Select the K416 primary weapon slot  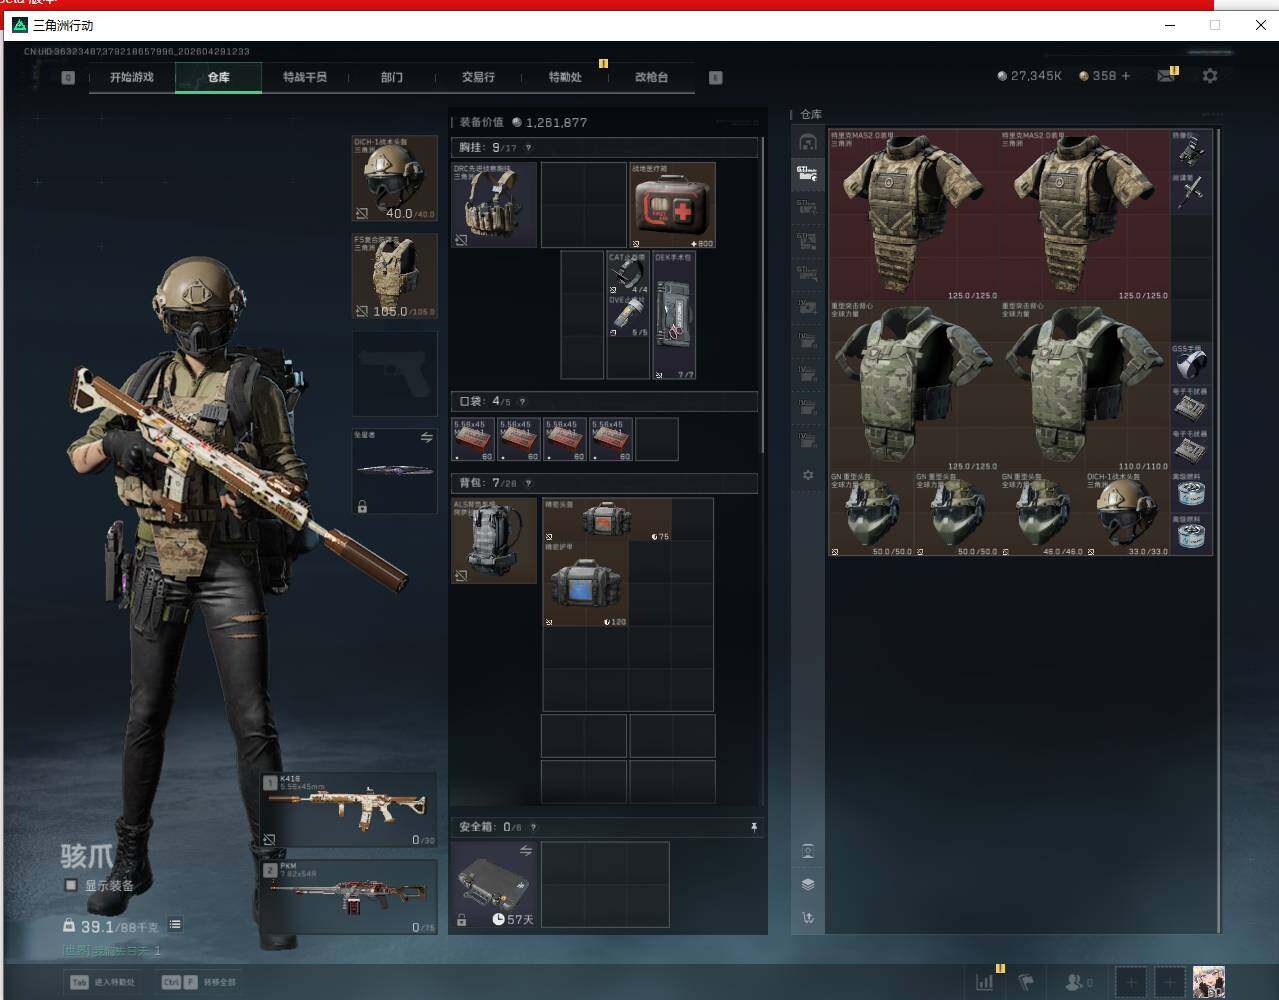pyautogui.click(x=349, y=809)
